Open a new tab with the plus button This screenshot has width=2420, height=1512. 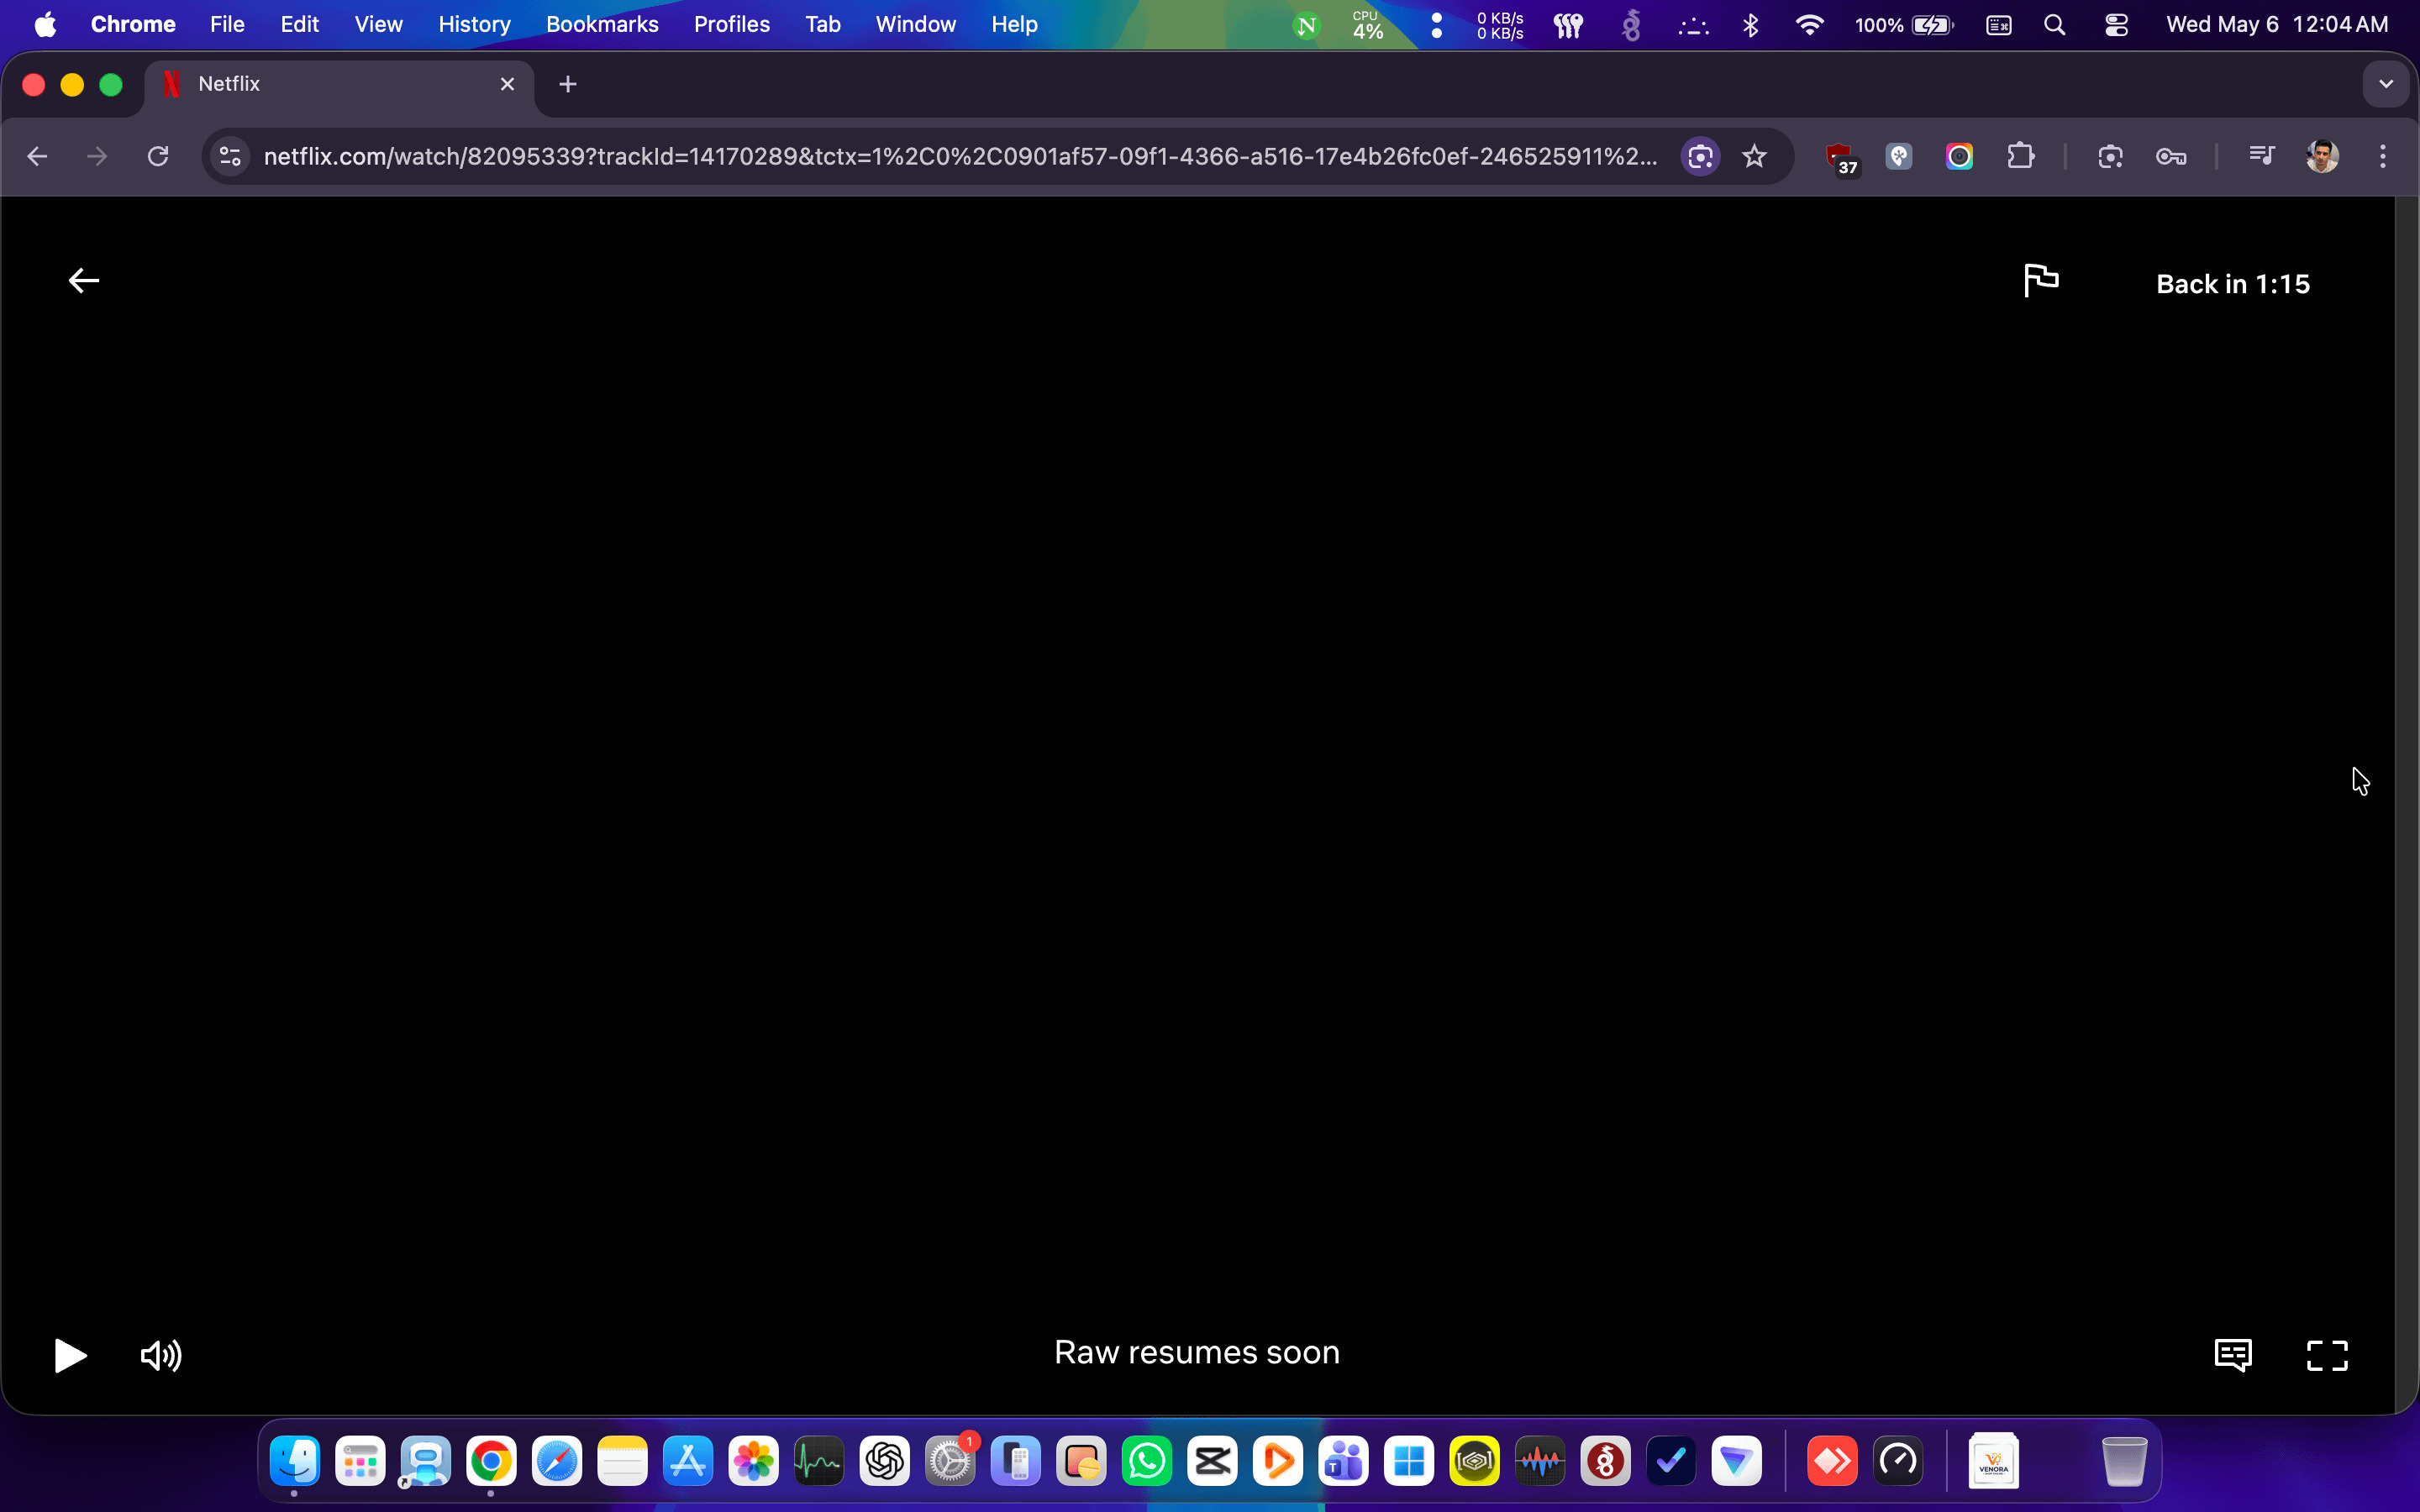point(568,84)
